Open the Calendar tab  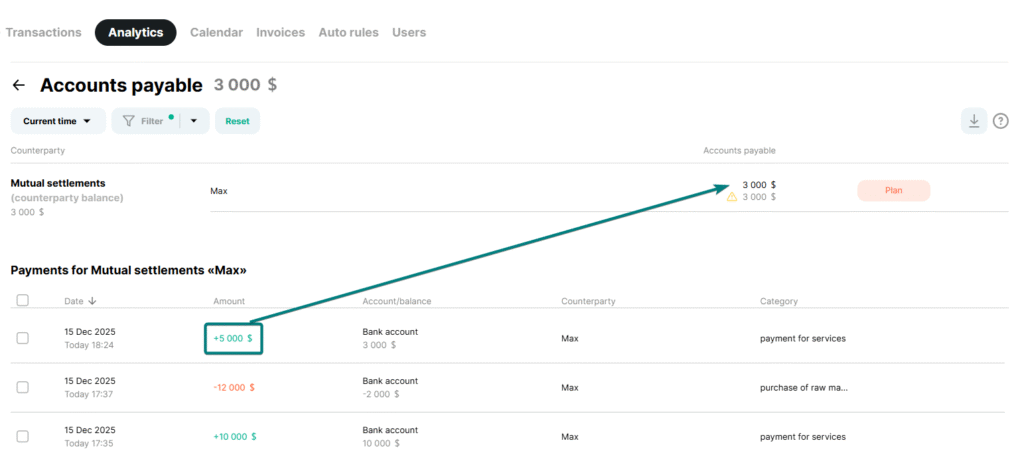(x=216, y=32)
